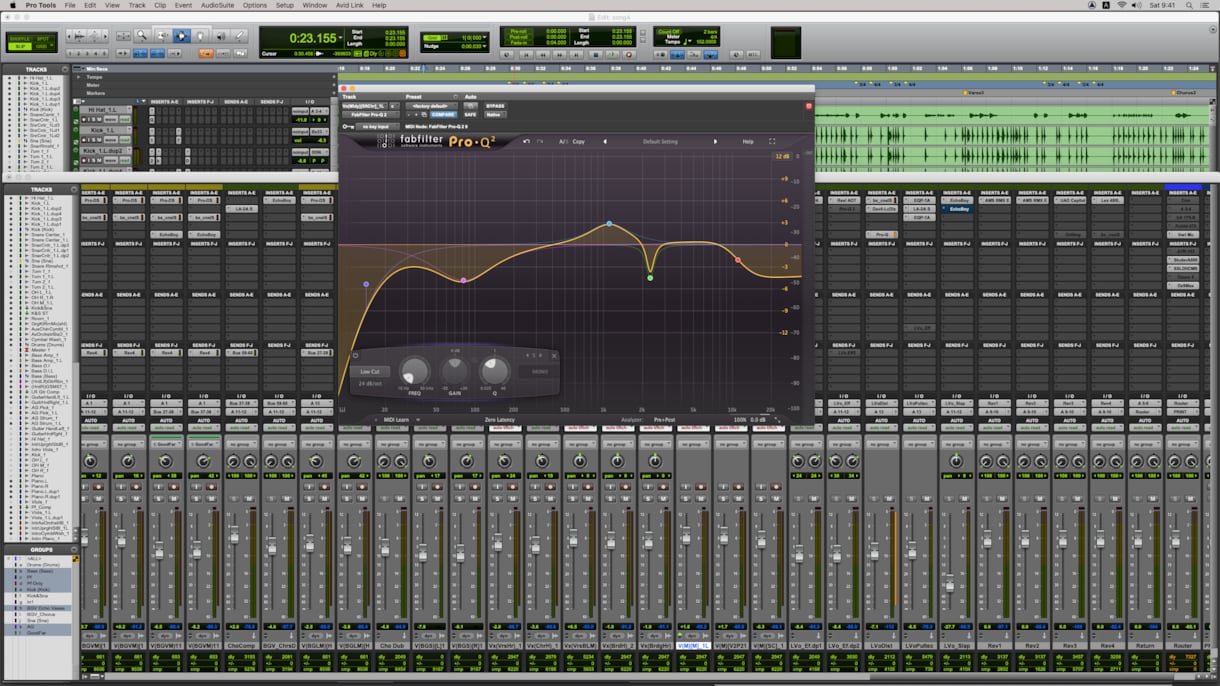Click the record button in the transport
This screenshot has width=1220, height=686.
pos(629,54)
